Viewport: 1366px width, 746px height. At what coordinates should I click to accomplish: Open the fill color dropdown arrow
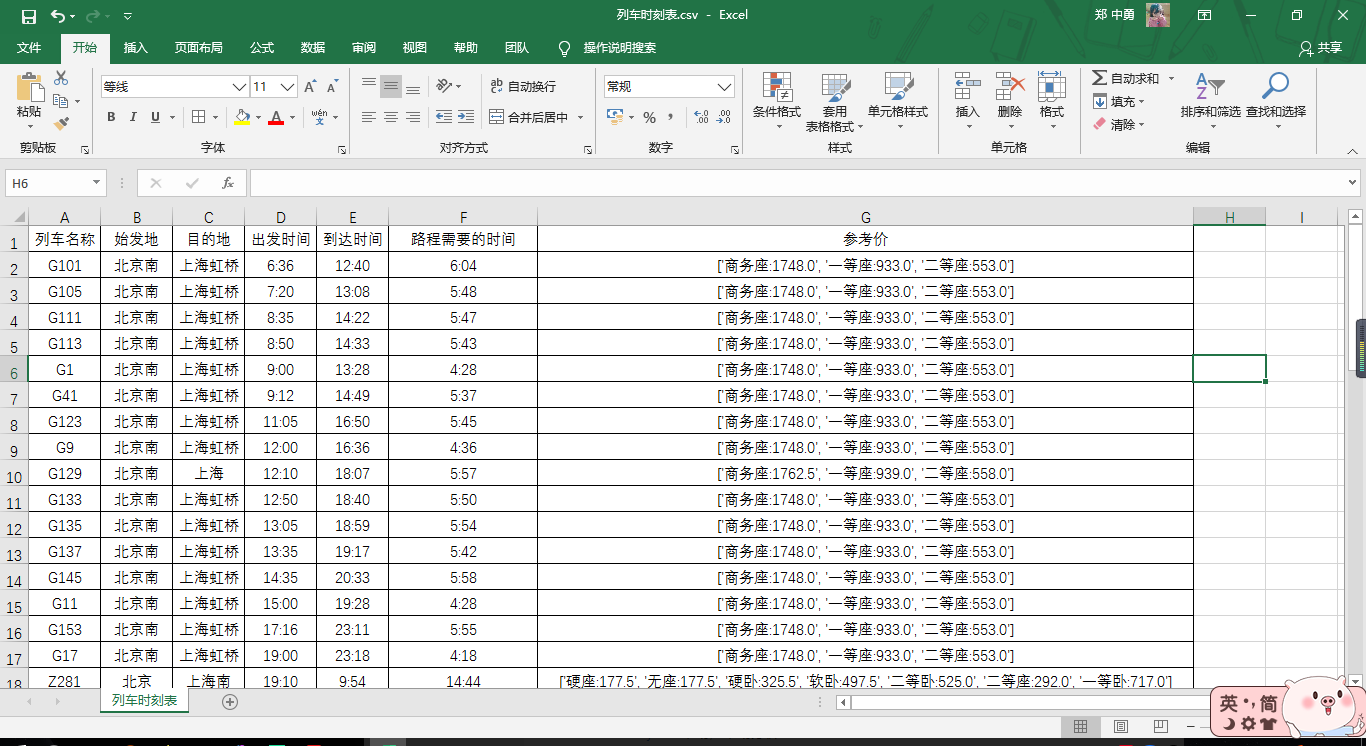[x=256, y=117]
